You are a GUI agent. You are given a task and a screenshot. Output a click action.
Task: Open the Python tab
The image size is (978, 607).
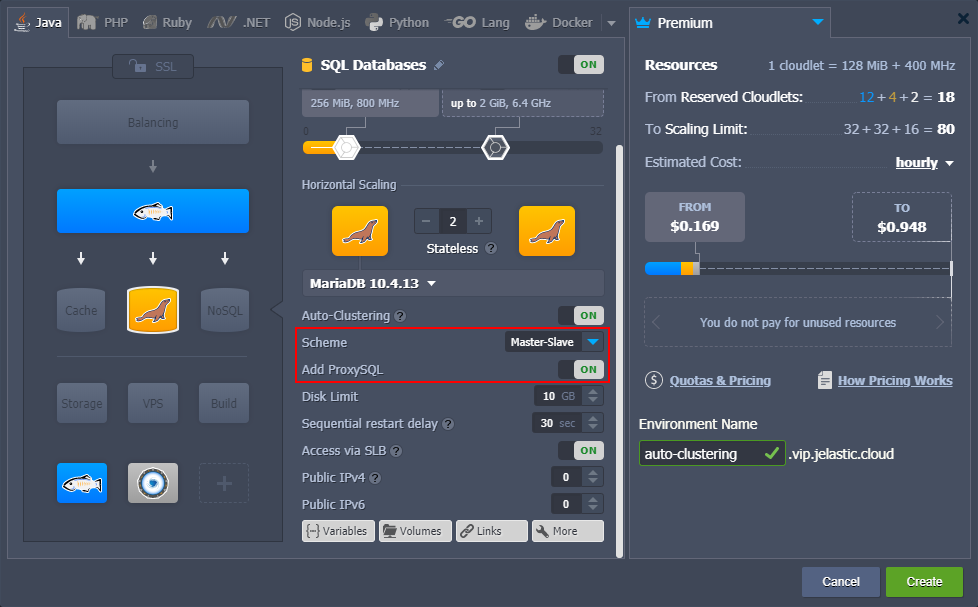[x=397, y=22]
